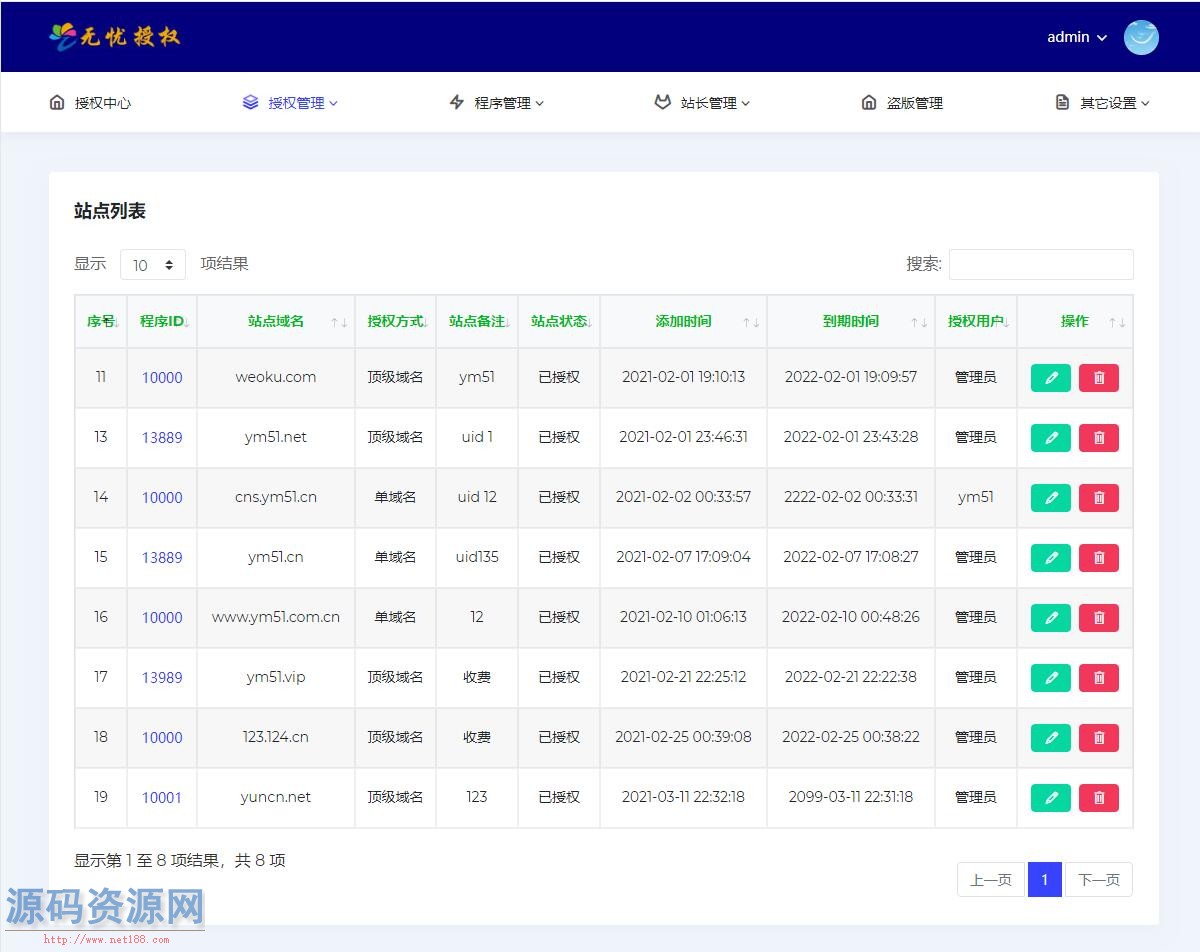
Task: Sort table by 程序ID column
Action: point(162,321)
